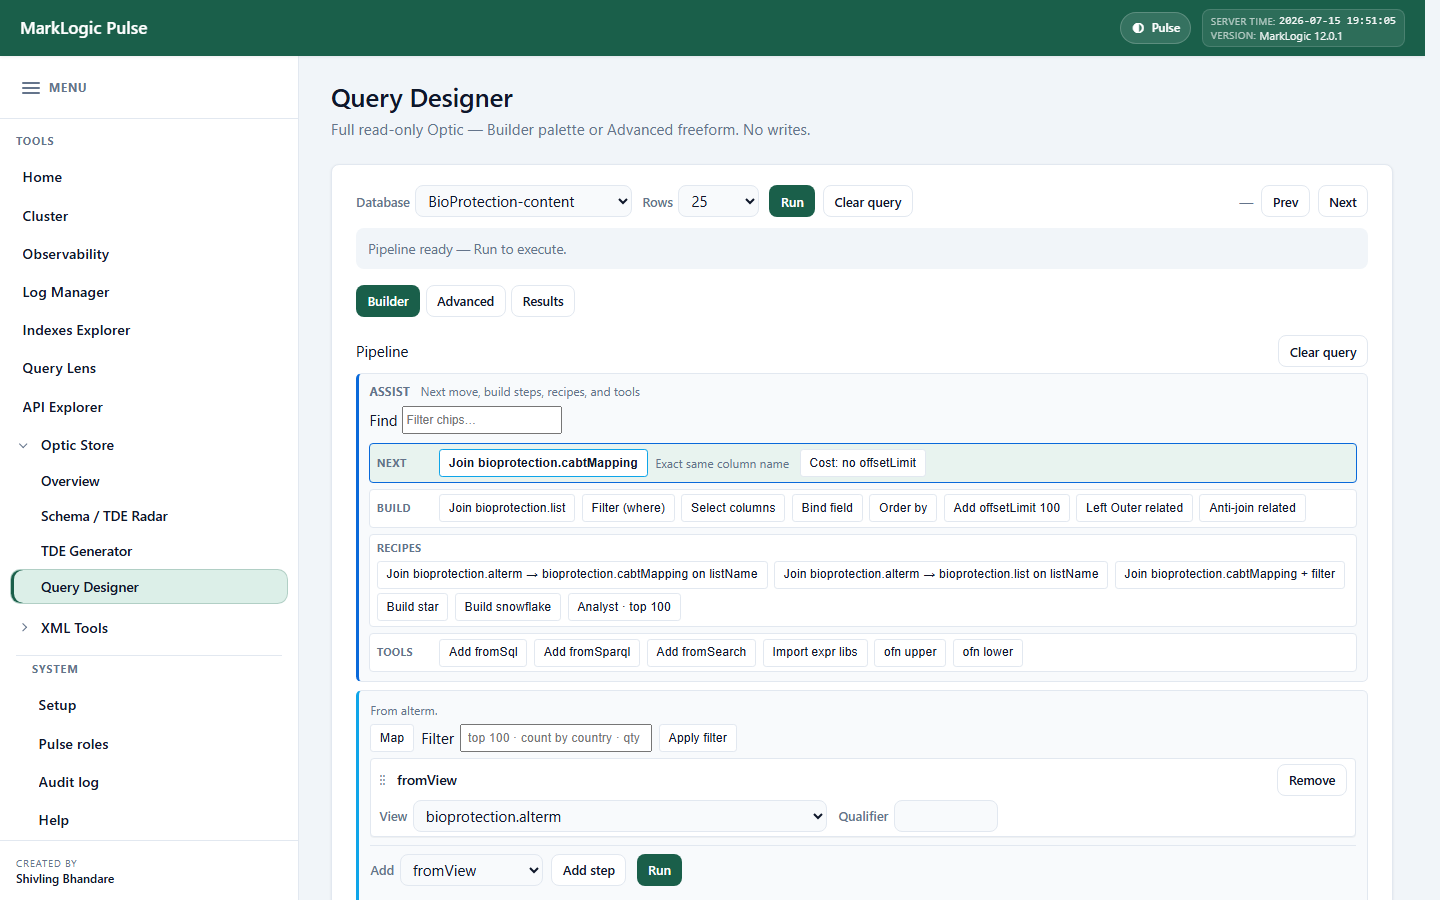The width and height of the screenshot is (1440, 900).
Task: Select TDE Generator item
Action: coord(86,551)
